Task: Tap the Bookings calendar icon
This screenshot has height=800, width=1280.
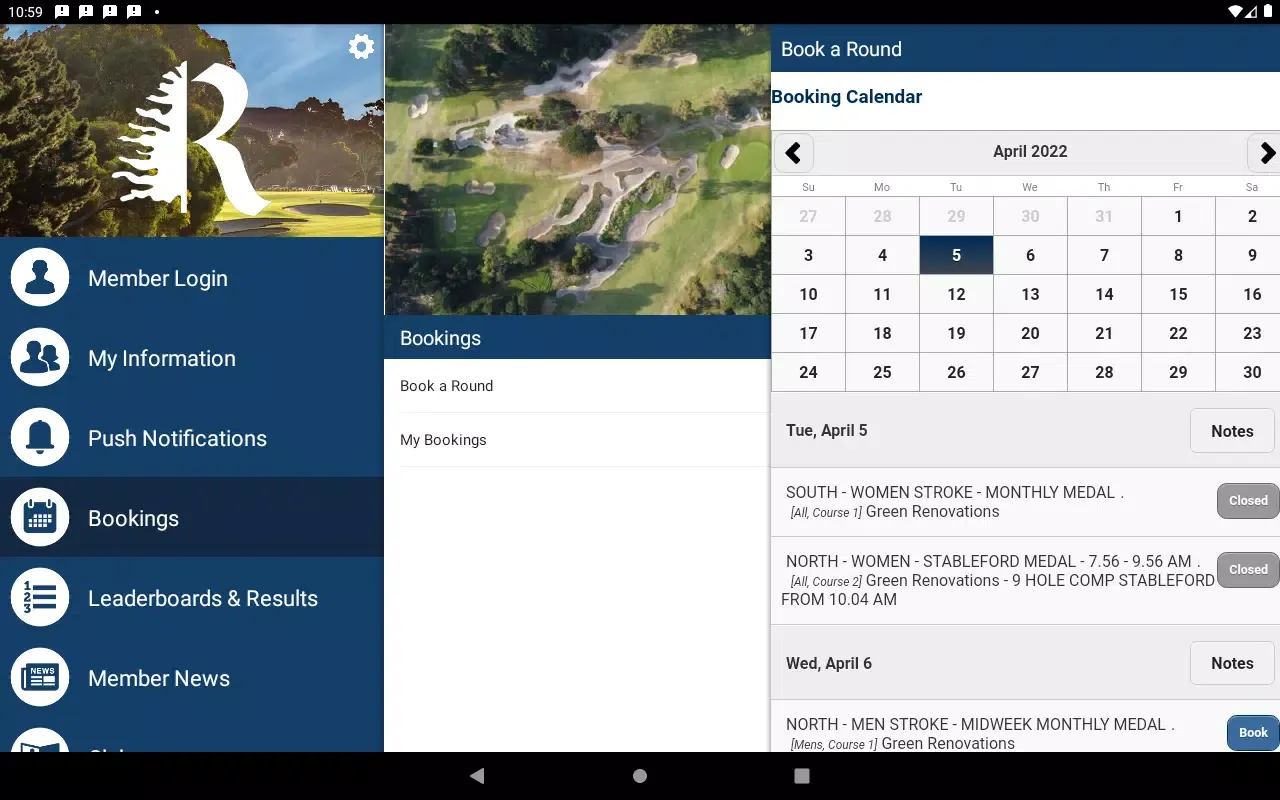Action: [40, 518]
